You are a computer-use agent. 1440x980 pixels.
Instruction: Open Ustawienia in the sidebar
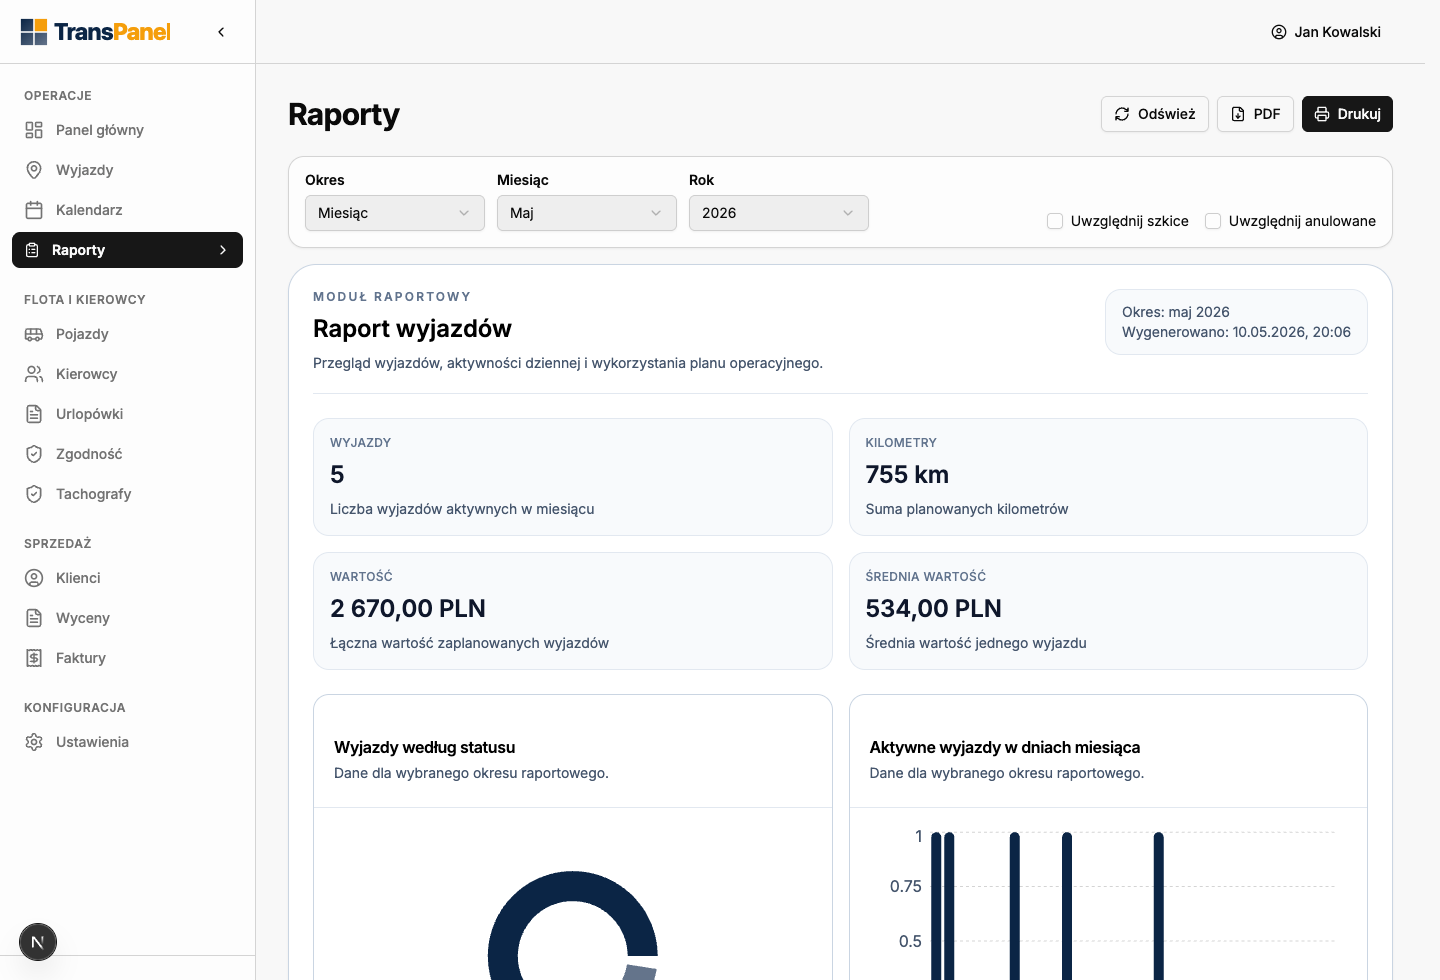(127, 742)
